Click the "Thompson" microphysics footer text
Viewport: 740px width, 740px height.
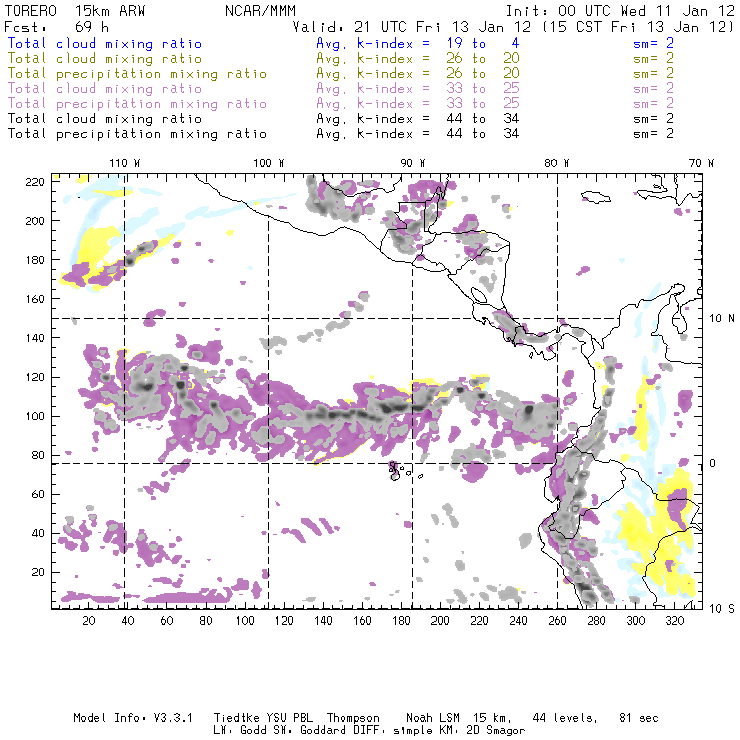pyautogui.click(x=353, y=718)
